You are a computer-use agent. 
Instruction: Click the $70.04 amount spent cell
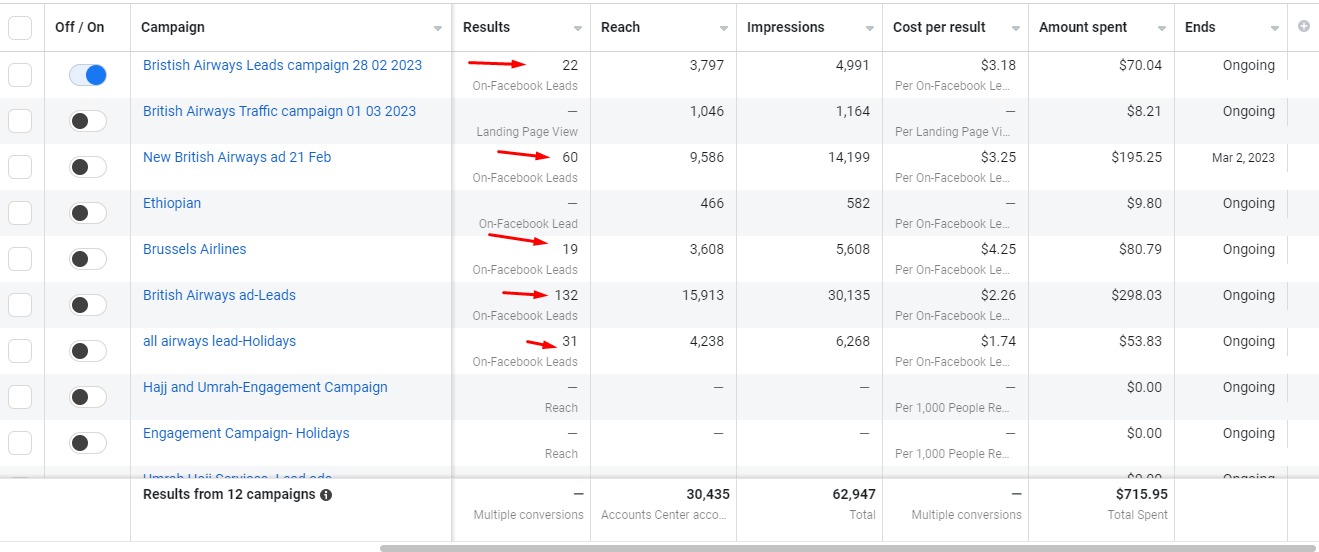(x=1141, y=65)
